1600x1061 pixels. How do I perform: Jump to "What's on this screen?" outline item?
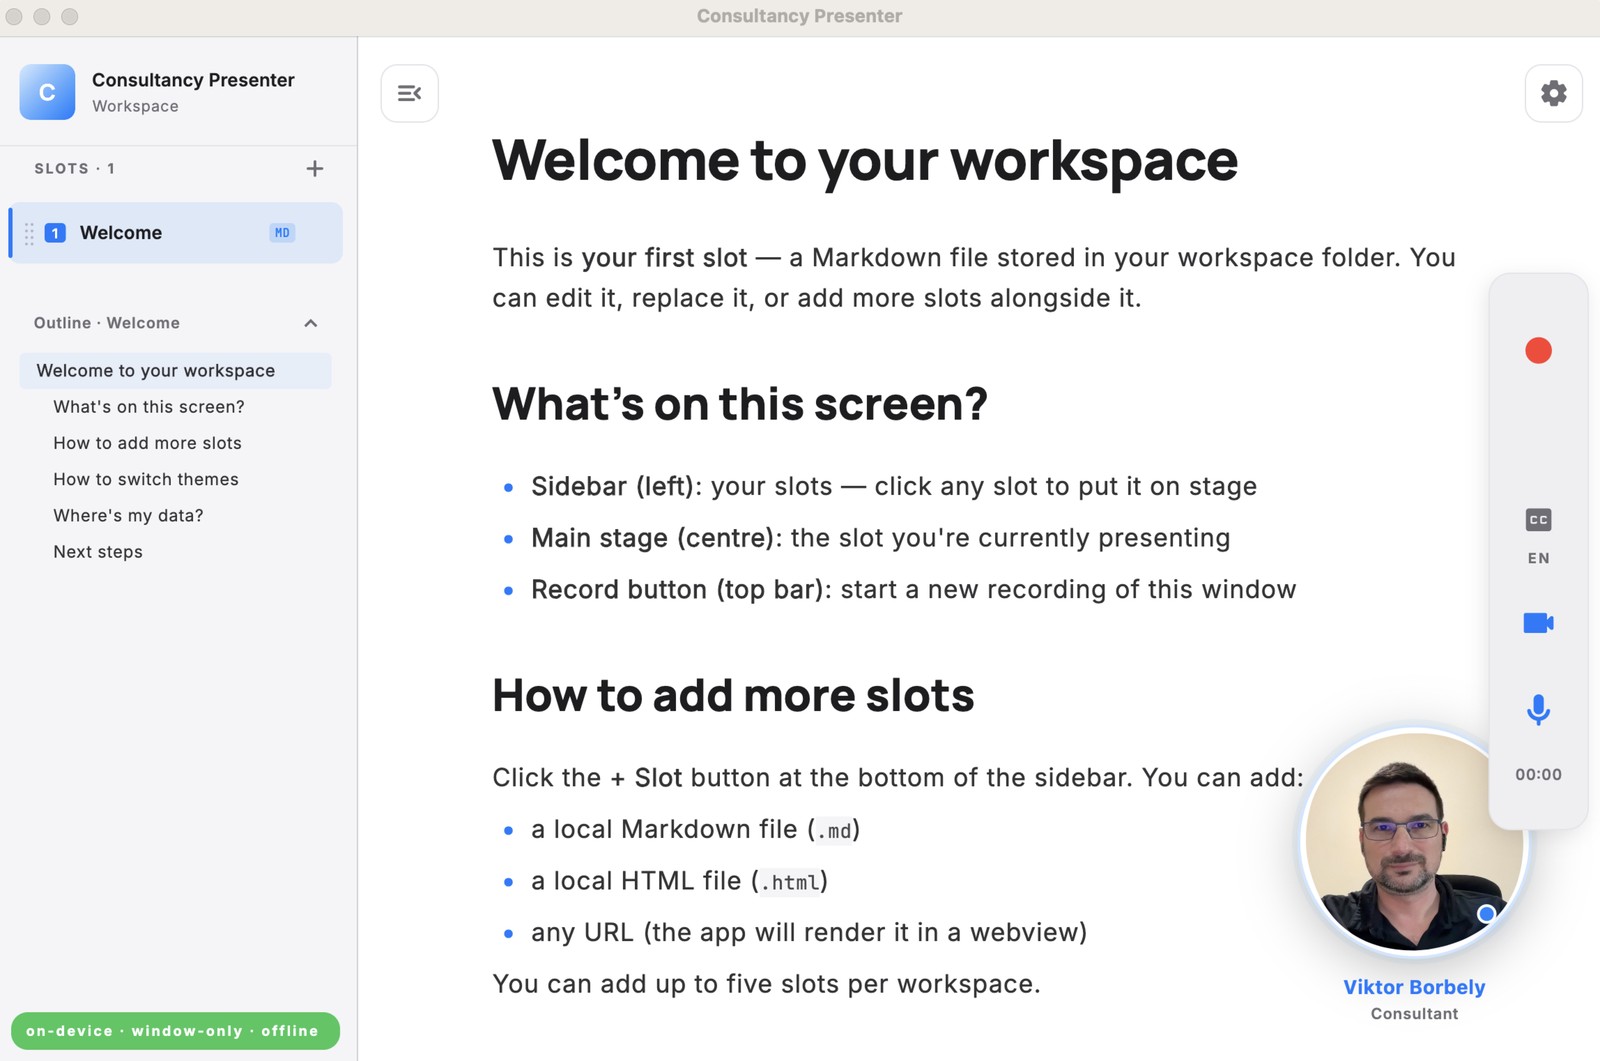[x=149, y=407]
